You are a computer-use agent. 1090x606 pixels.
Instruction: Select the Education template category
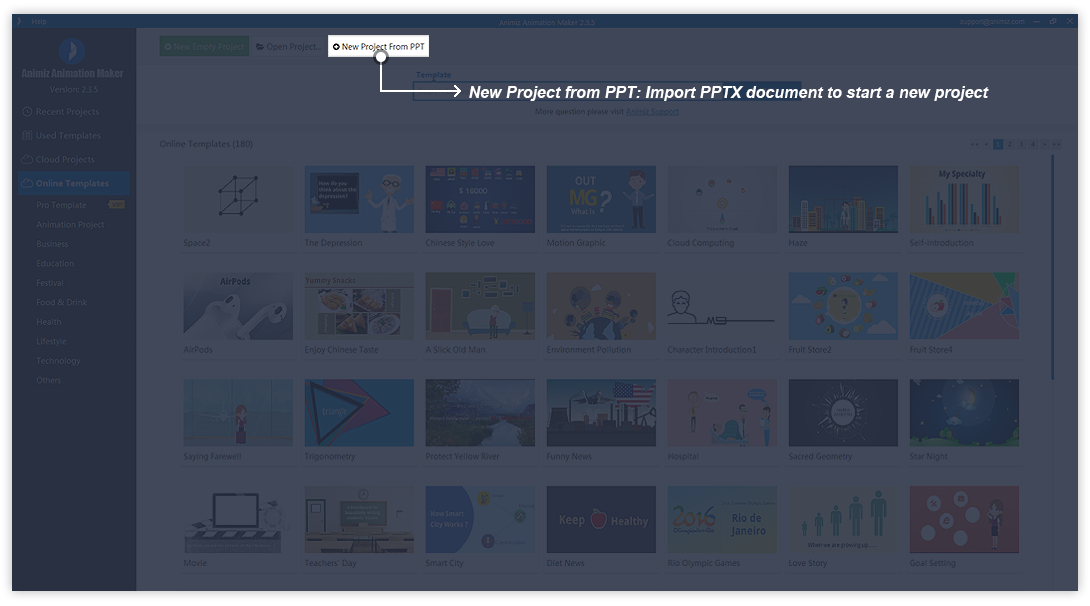(55, 264)
